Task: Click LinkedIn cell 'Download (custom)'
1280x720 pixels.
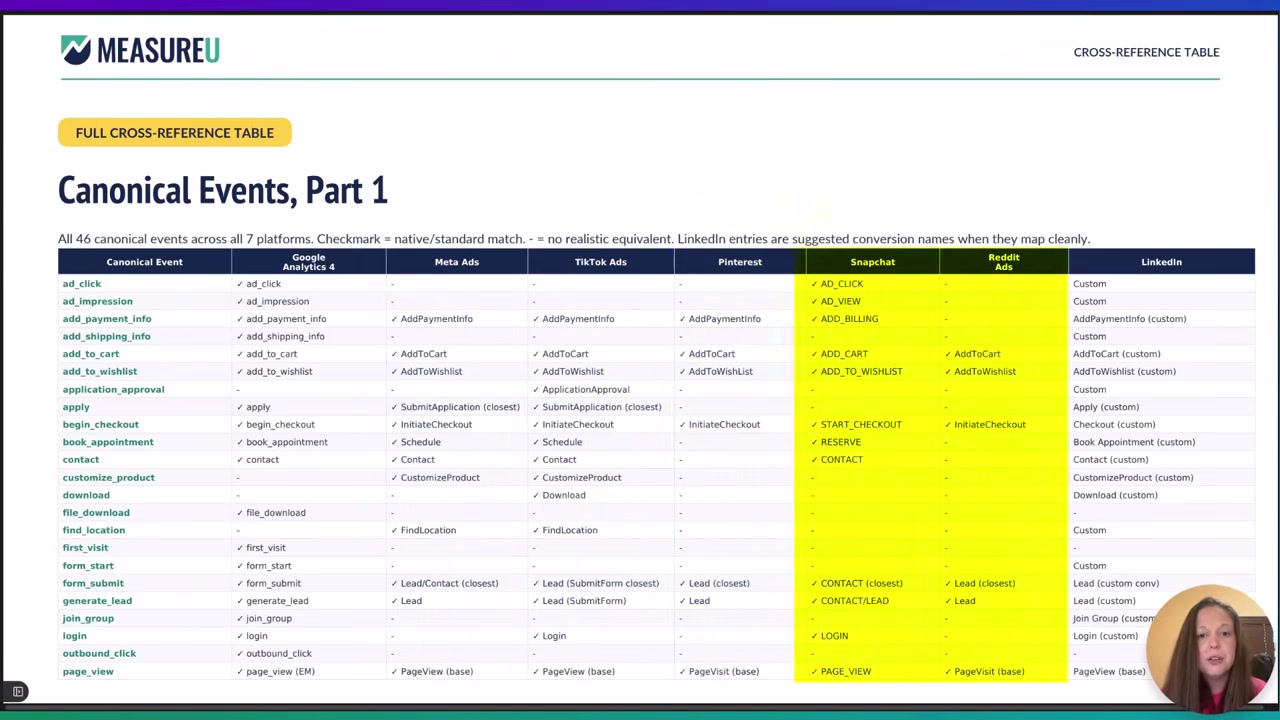Action: [1114, 495]
